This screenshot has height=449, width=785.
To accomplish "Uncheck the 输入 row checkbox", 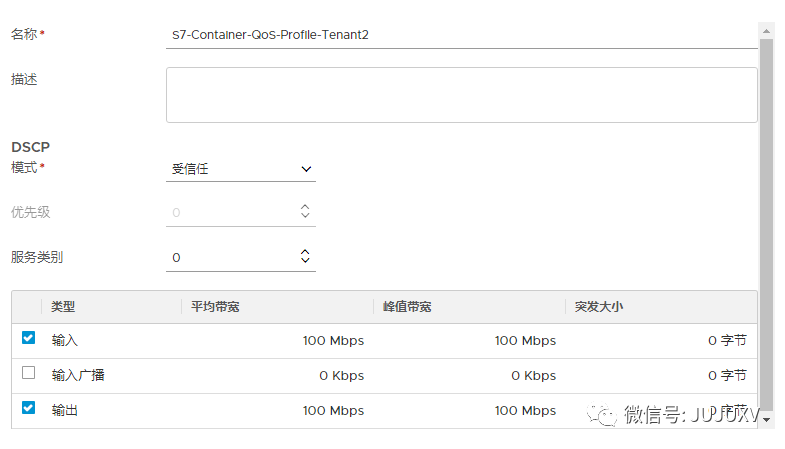I will pos(28,338).
